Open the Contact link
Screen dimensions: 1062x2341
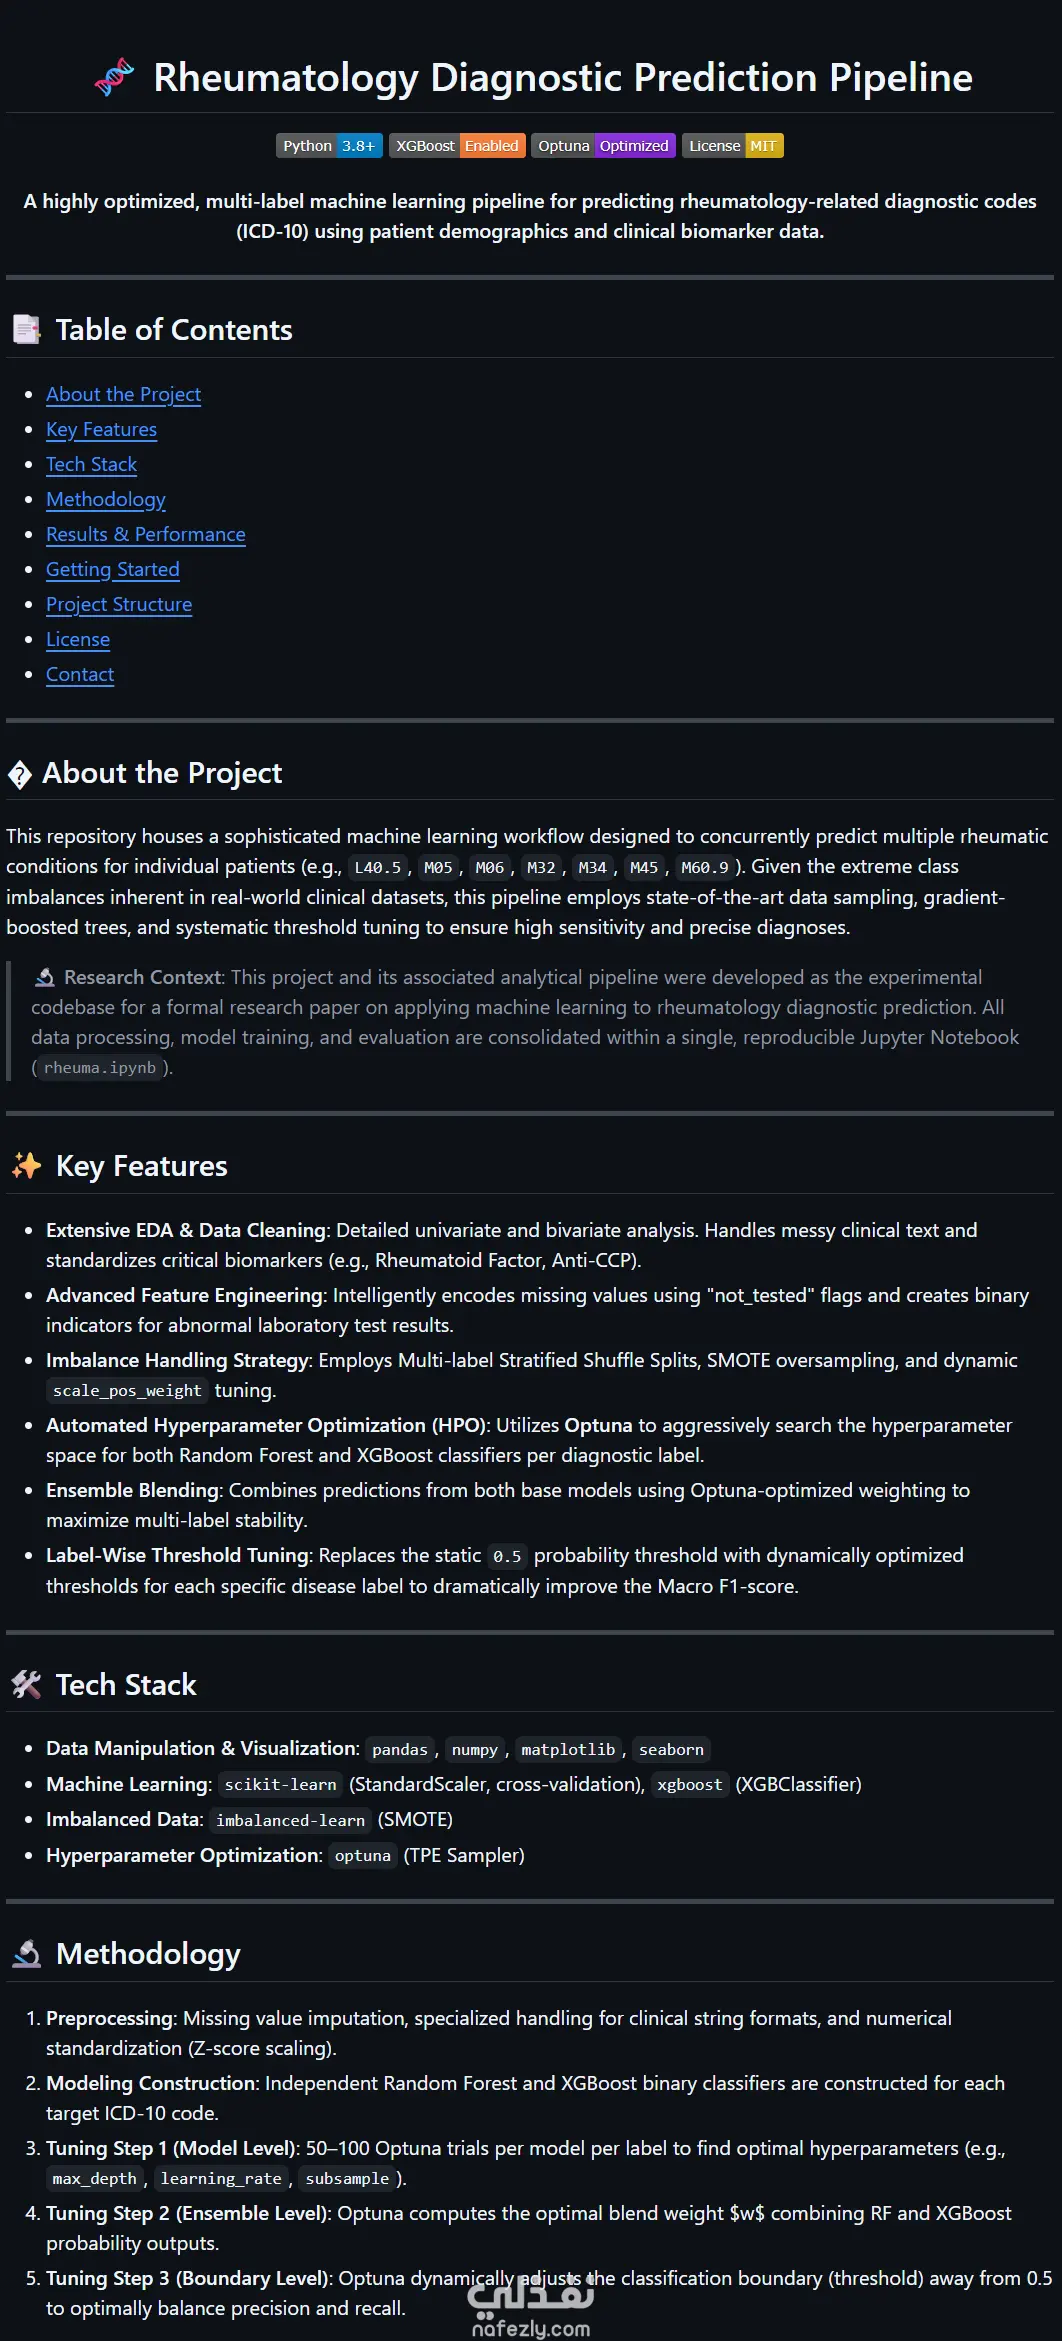(80, 675)
